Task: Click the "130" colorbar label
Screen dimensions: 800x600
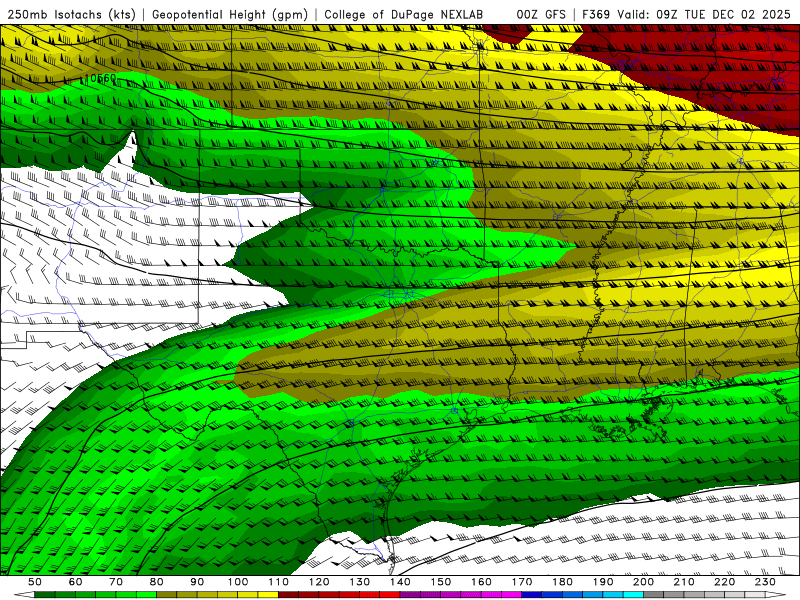Action: pos(360,582)
